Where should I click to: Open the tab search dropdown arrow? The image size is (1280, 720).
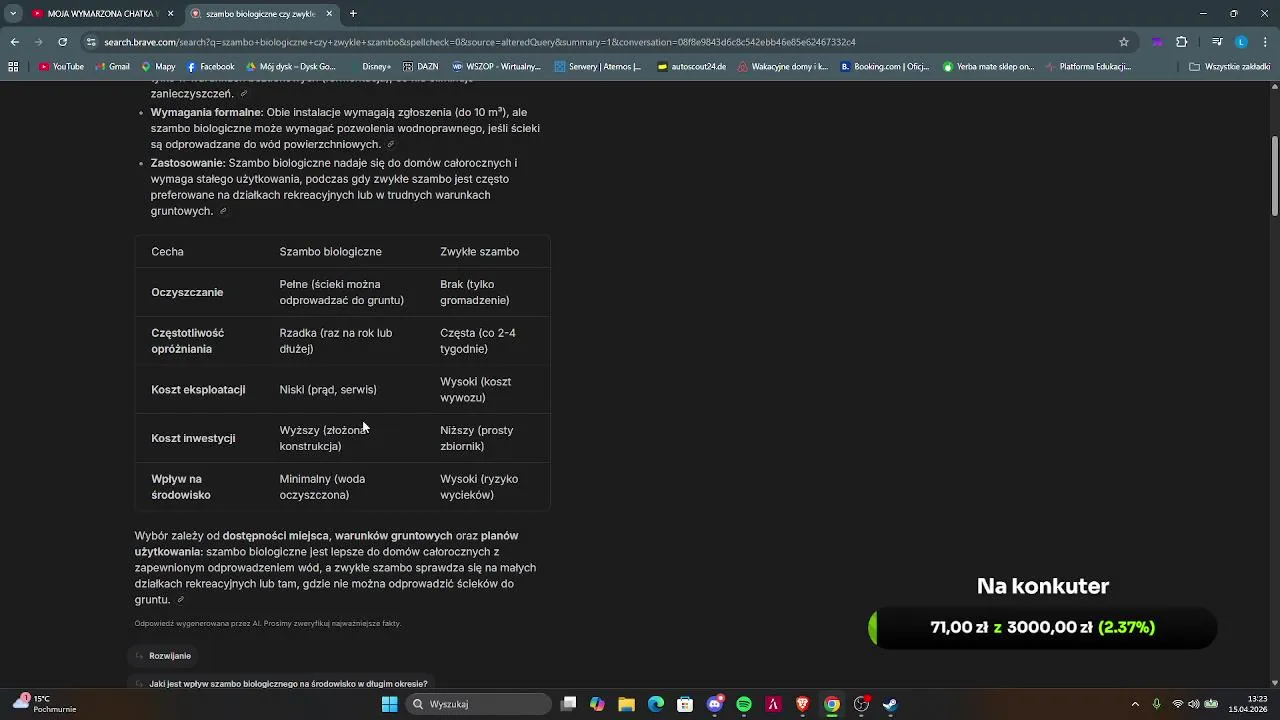13,14
